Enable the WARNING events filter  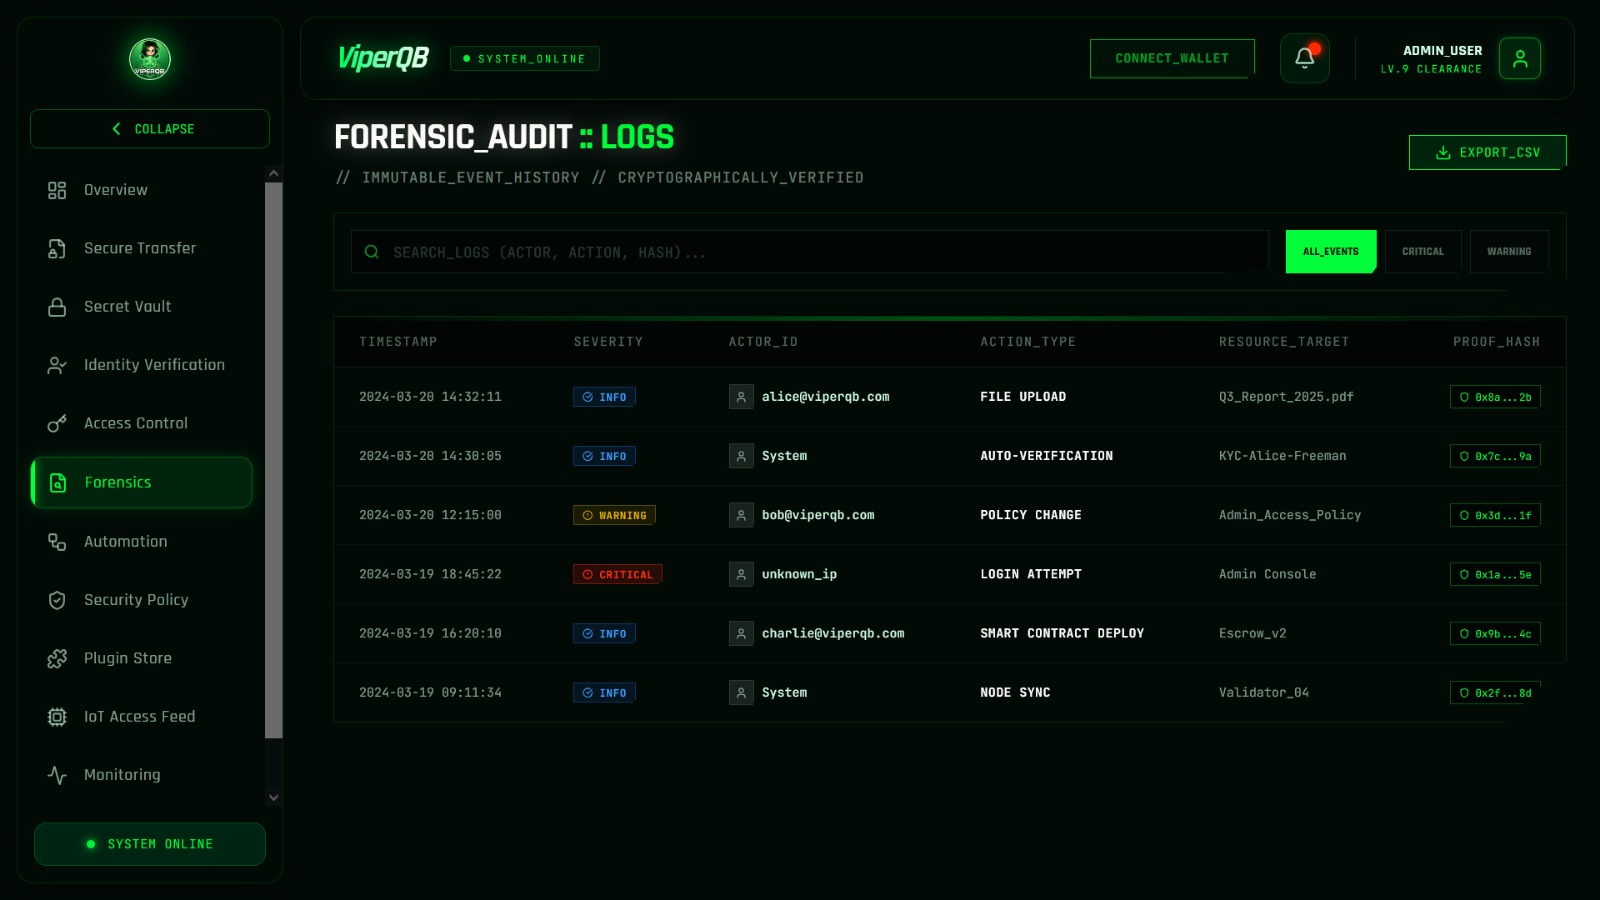point(1509,251)
